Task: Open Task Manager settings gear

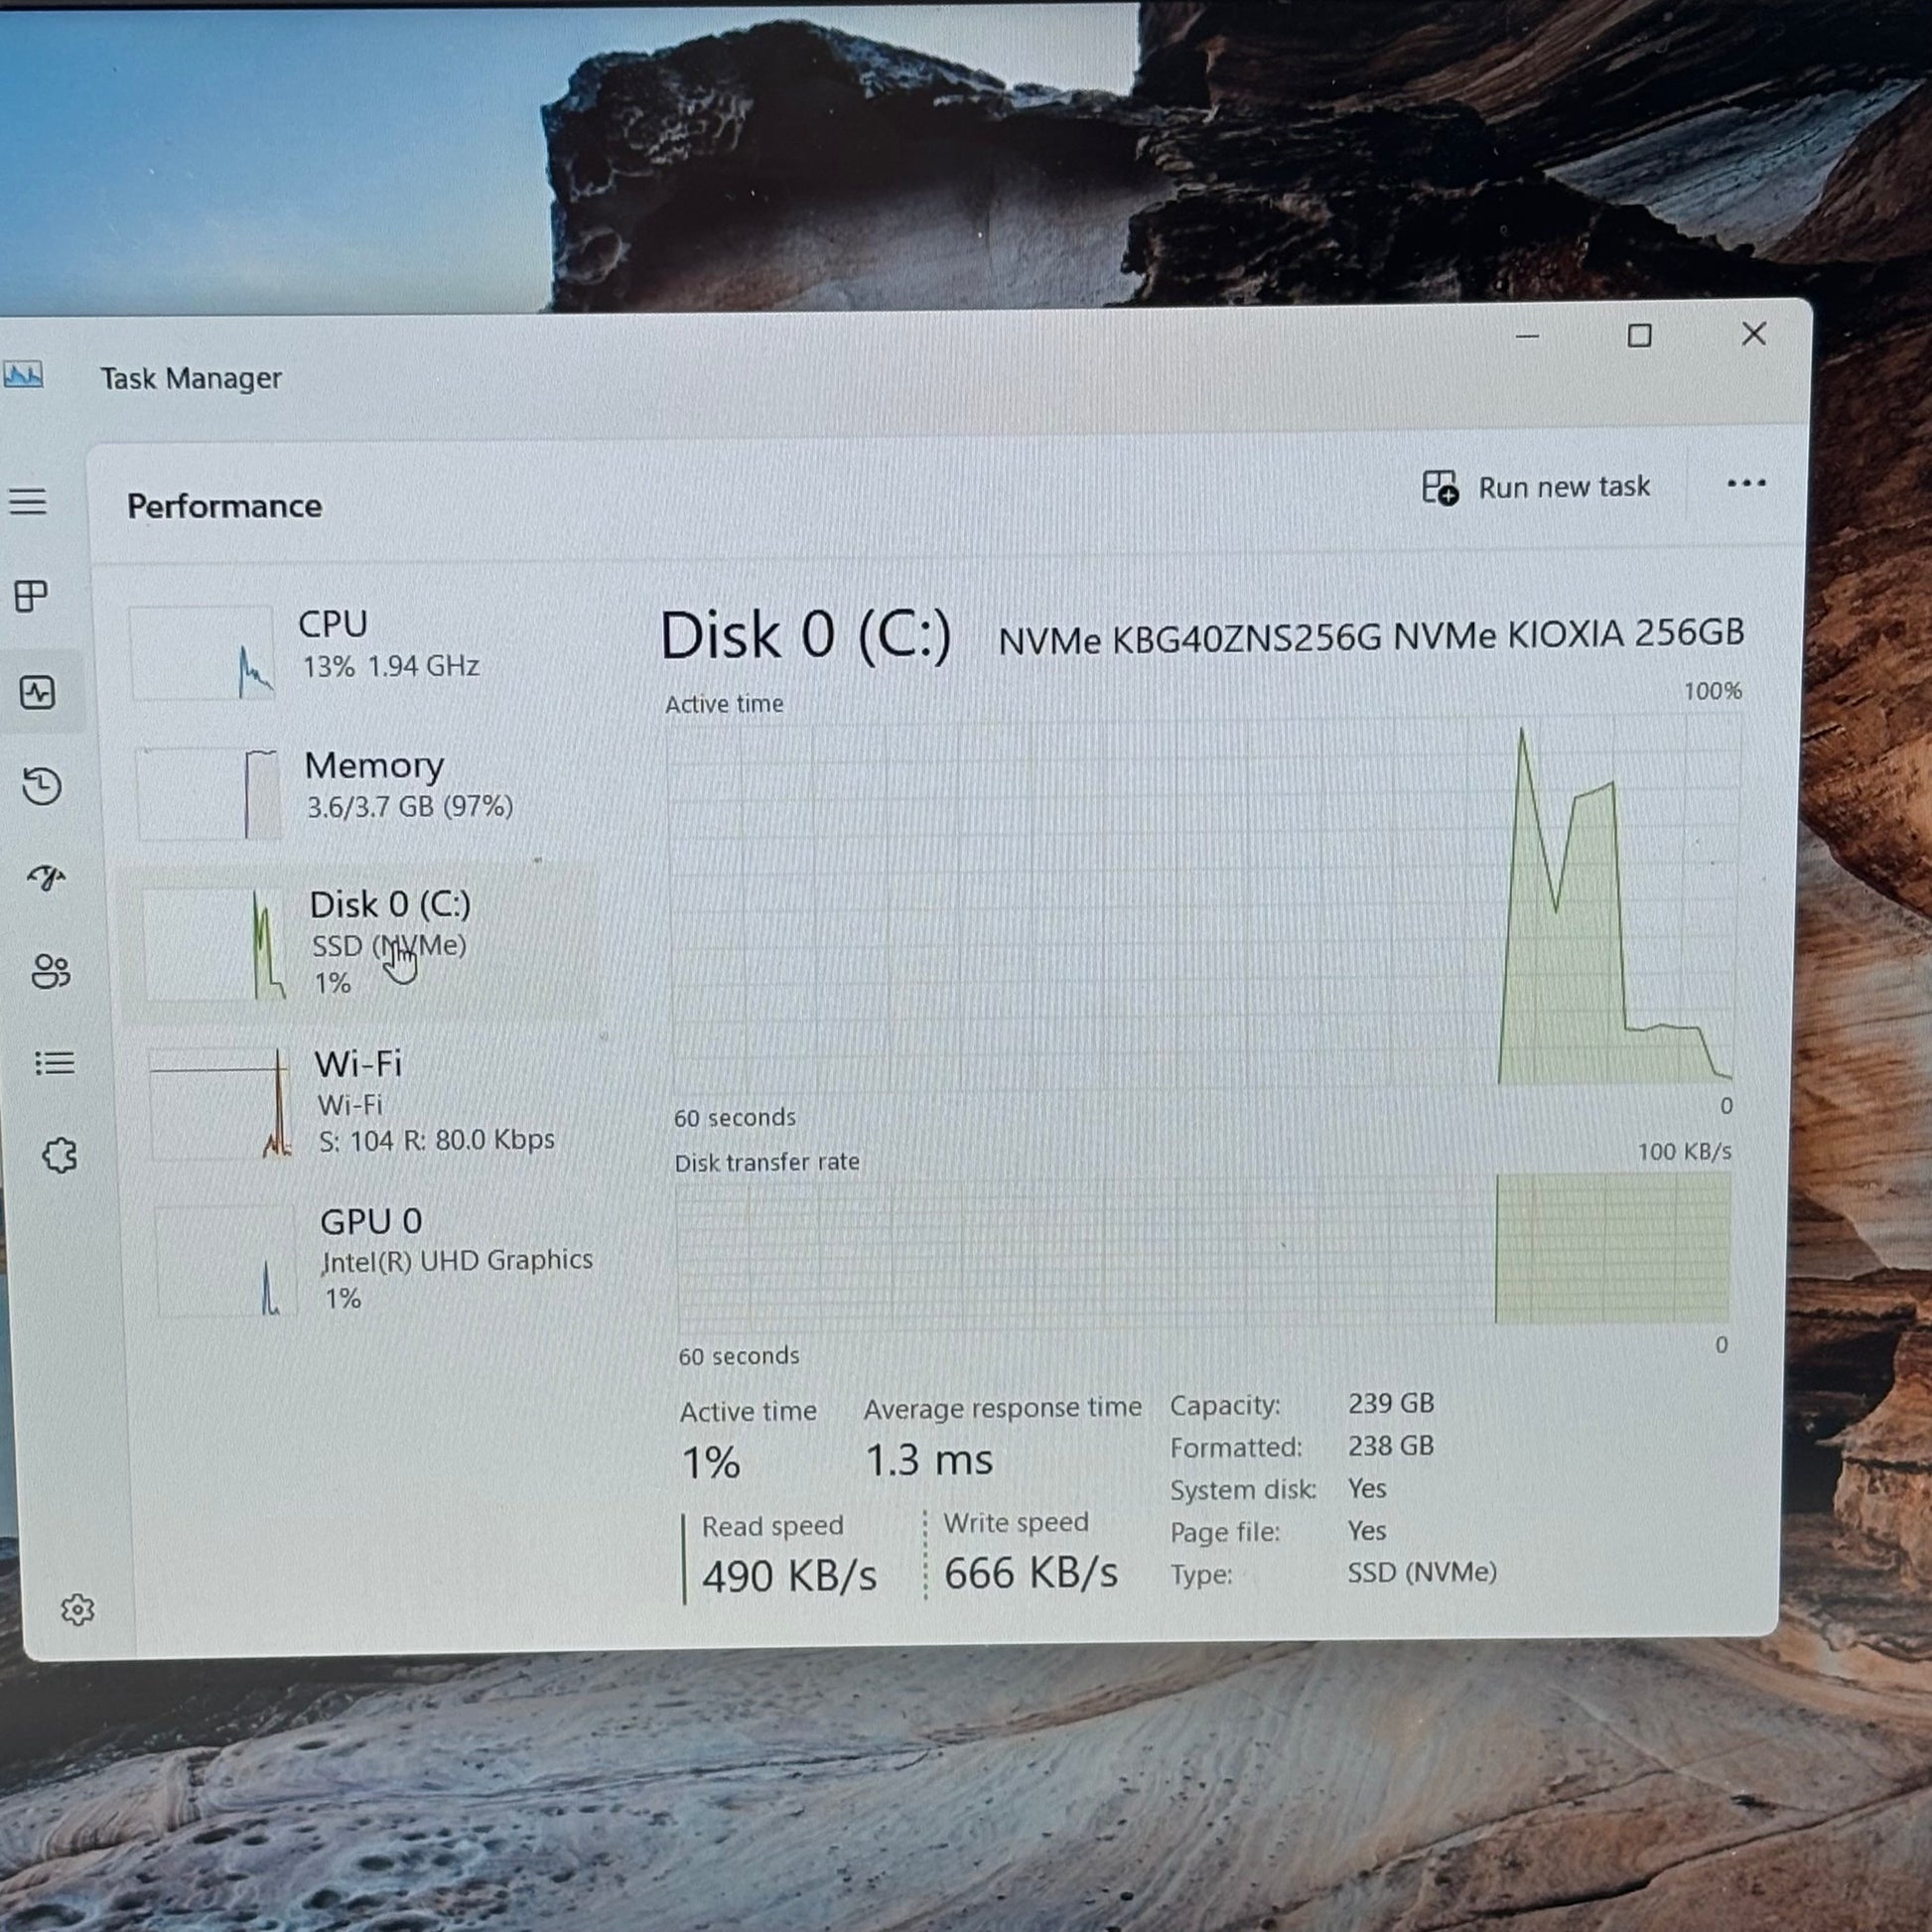Action: pyautogui.click(x=77, y=1609)
